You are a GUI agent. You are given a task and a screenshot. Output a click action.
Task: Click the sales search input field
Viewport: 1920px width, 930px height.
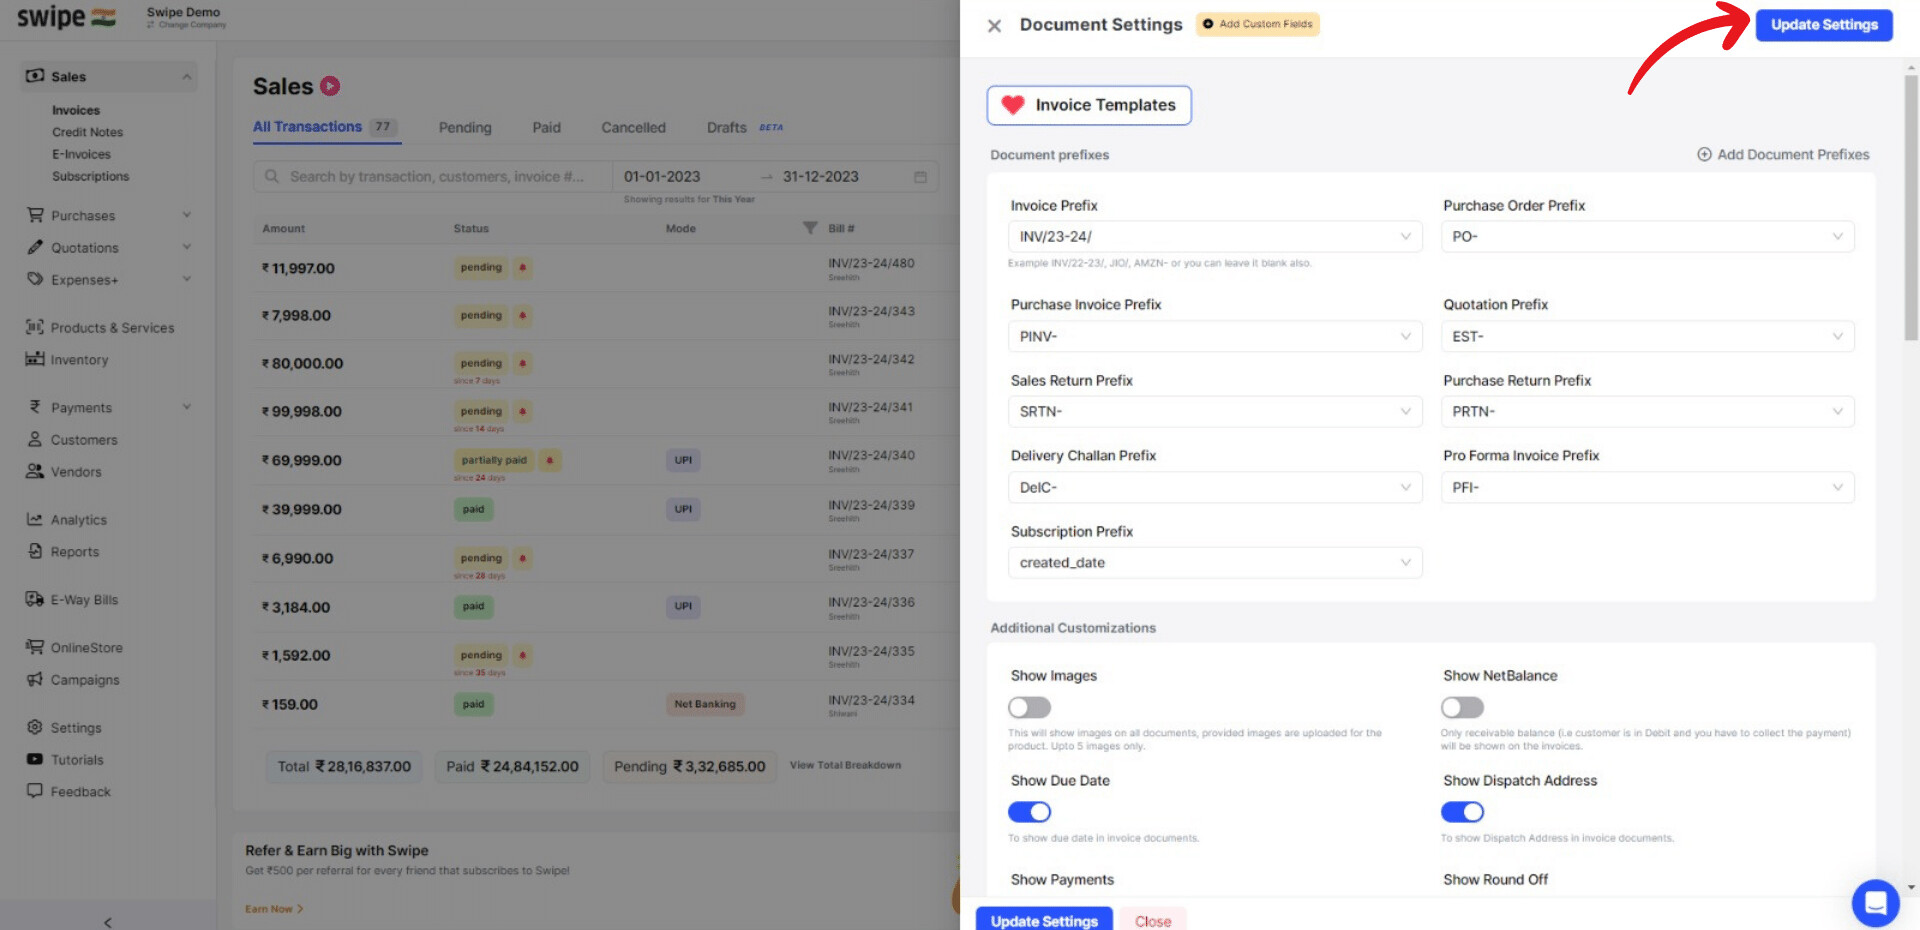(433, 177)
